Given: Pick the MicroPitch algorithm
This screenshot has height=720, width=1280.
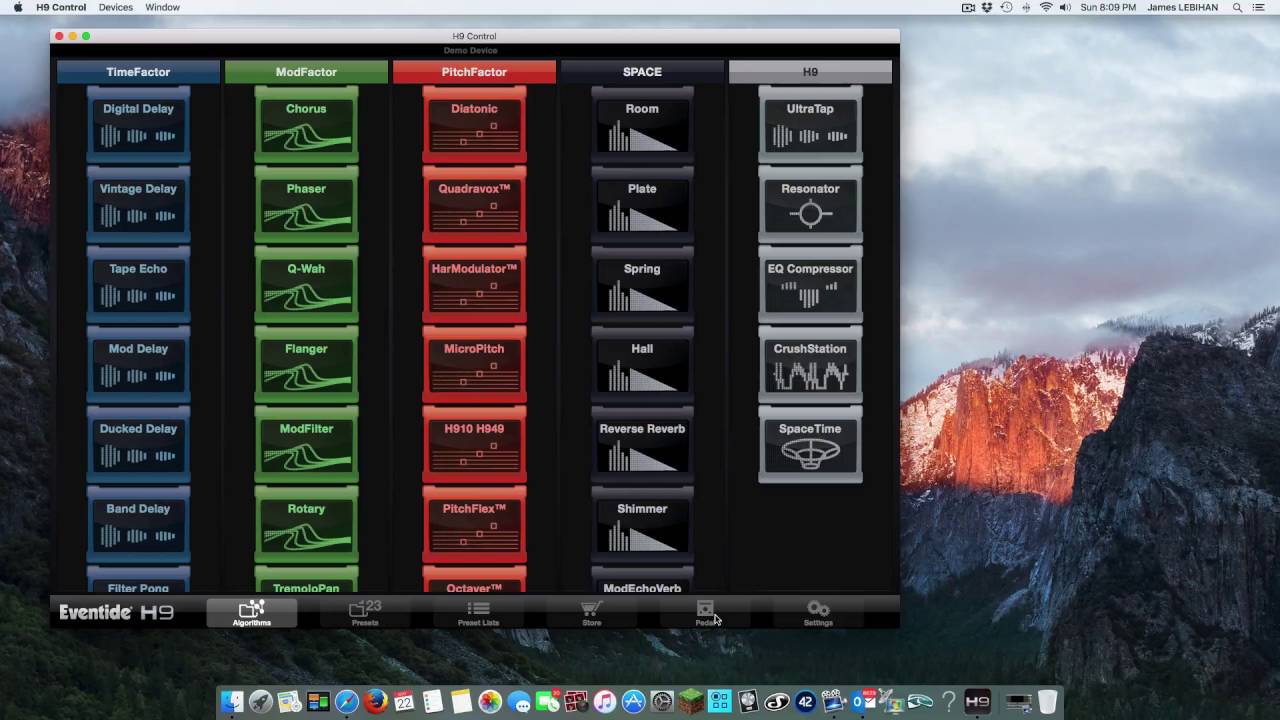Looking at the screenshot, I should 474,364.
